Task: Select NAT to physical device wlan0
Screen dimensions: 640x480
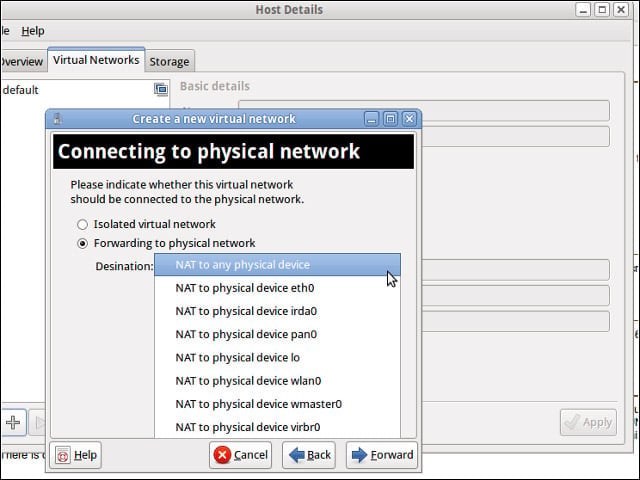Action: tap(277, 381)
